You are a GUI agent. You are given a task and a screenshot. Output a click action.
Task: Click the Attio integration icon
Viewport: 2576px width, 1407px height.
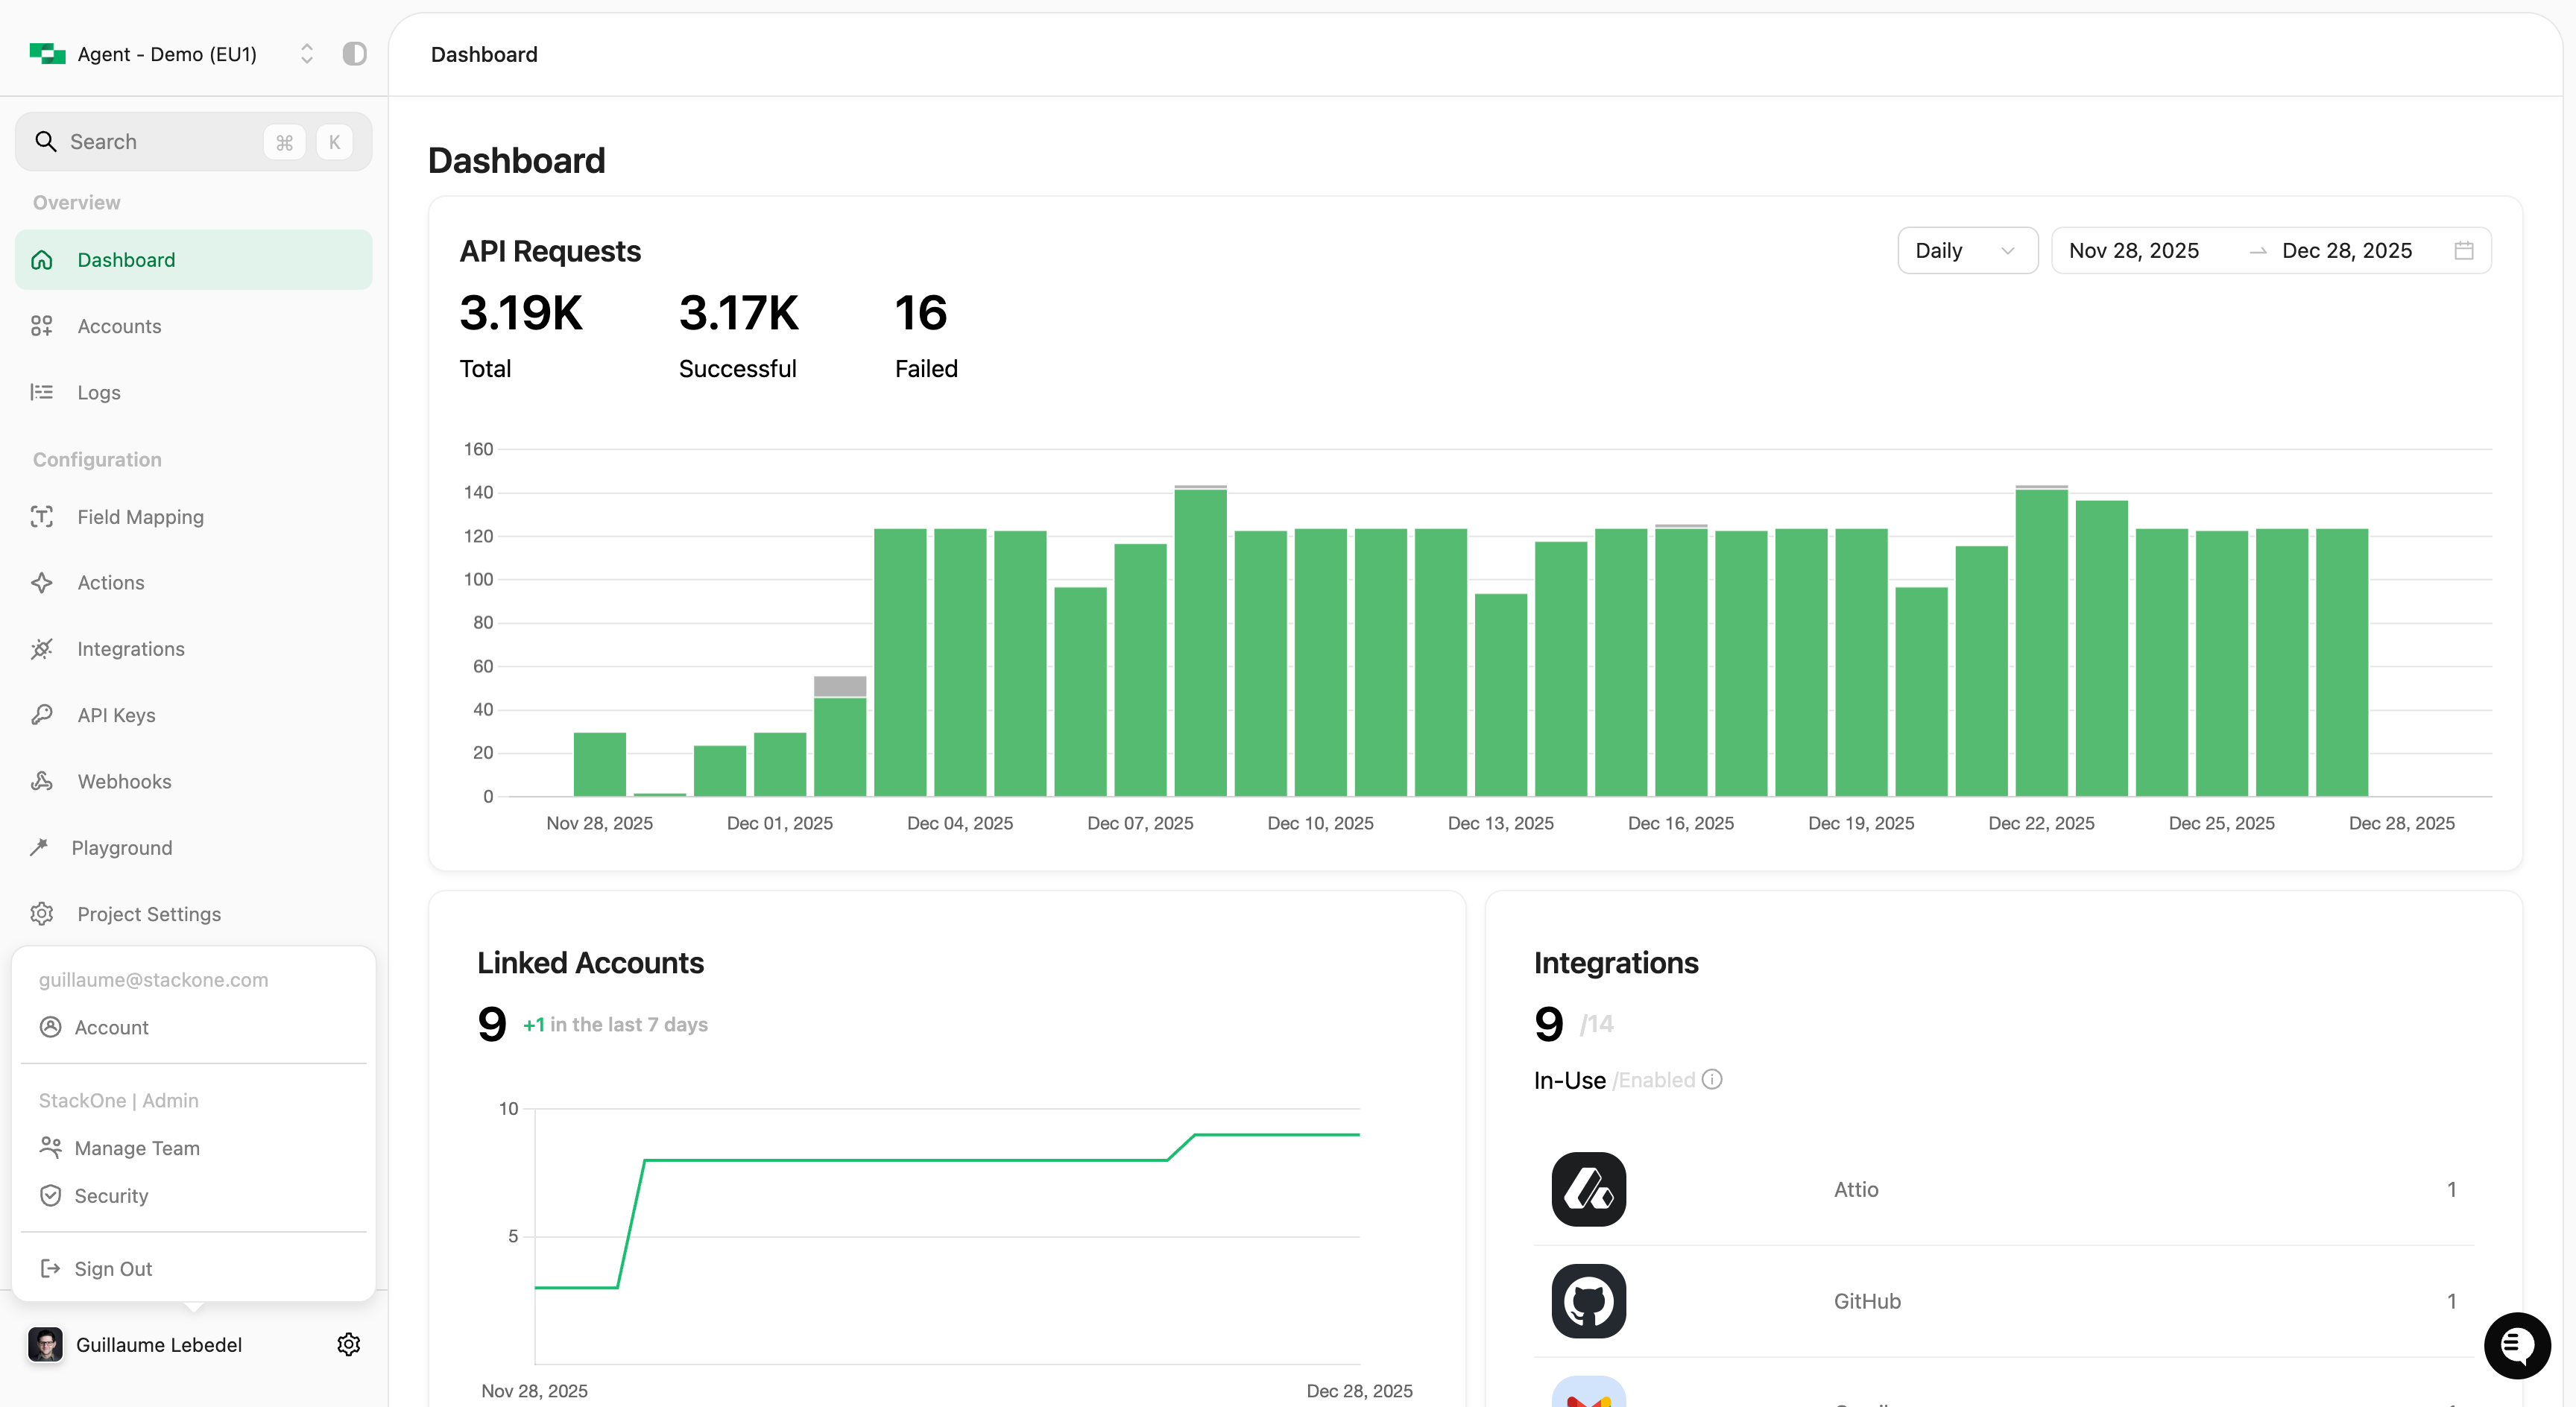tap(1588, 1190)
